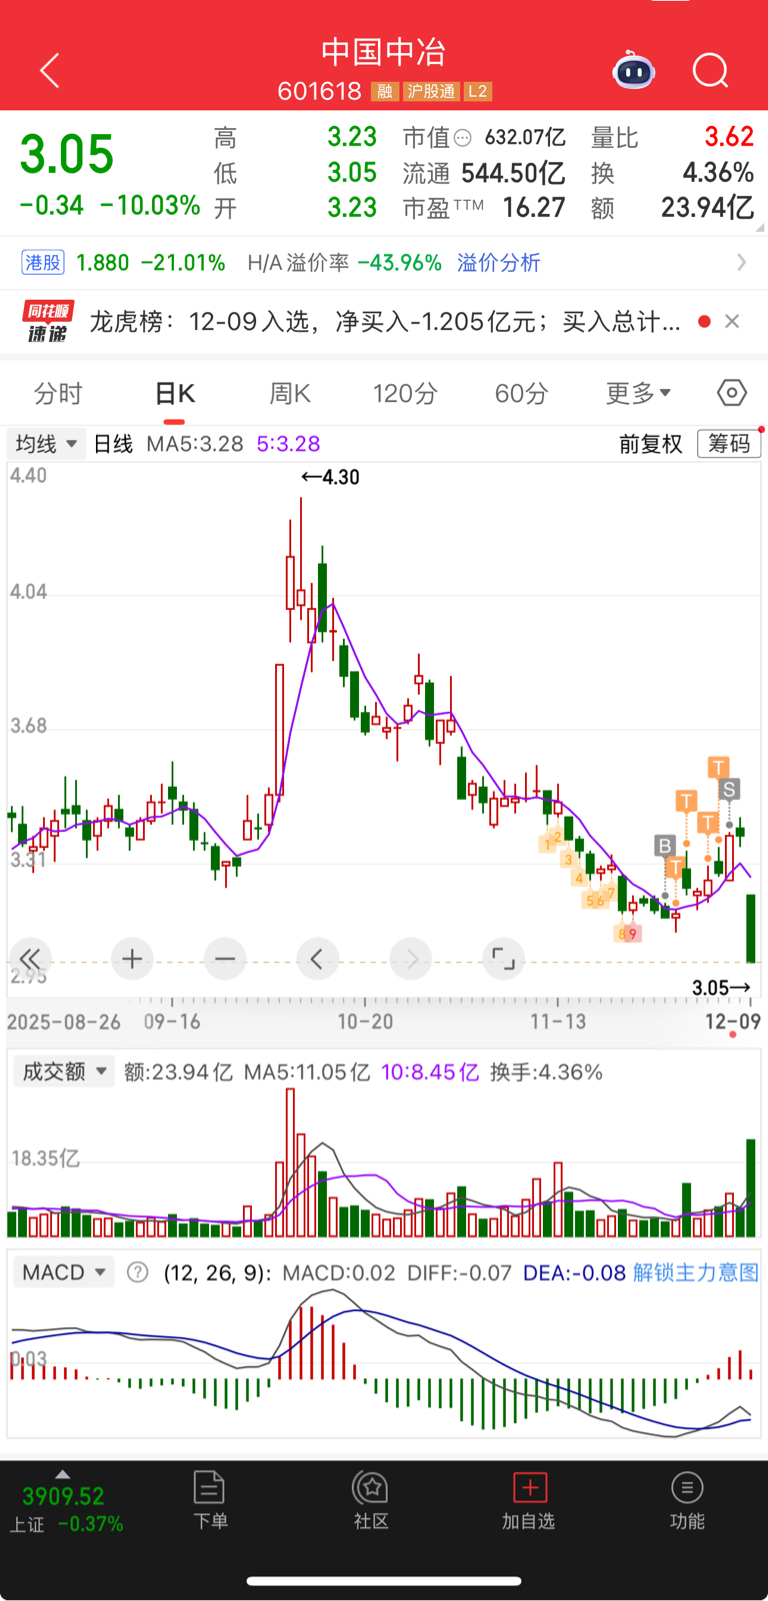The image size is (768, 1601).
Task: Open 溢价分析 premium analysis link
Action: coord(499,263)
